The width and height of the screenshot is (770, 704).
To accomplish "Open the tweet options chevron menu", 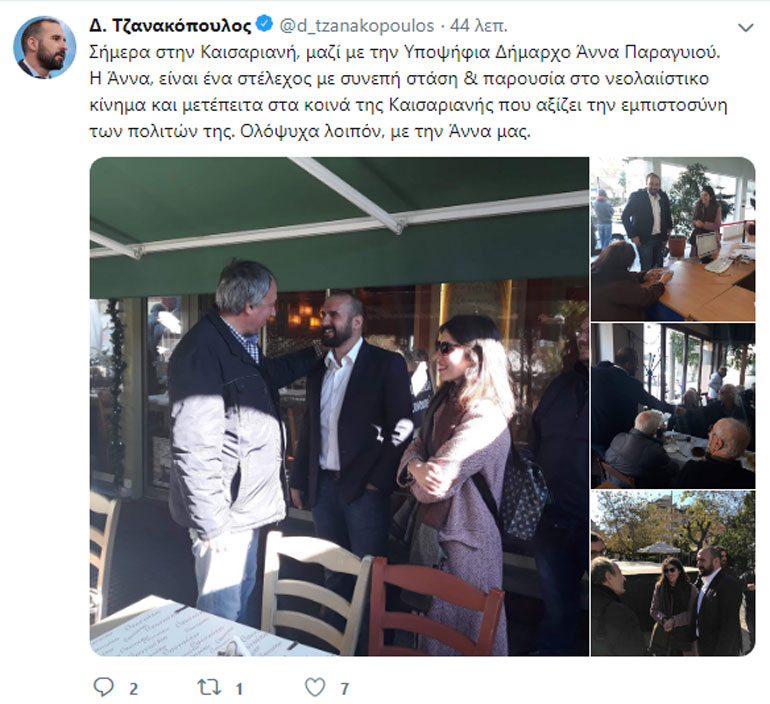I will [x=745, y=27].
